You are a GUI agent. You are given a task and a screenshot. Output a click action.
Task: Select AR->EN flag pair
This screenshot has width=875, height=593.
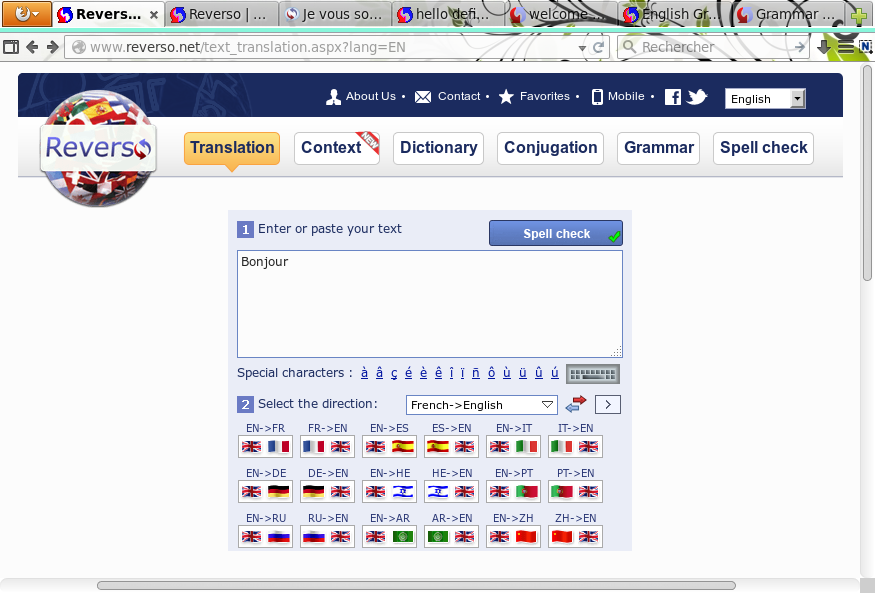(x=451, y=537)
